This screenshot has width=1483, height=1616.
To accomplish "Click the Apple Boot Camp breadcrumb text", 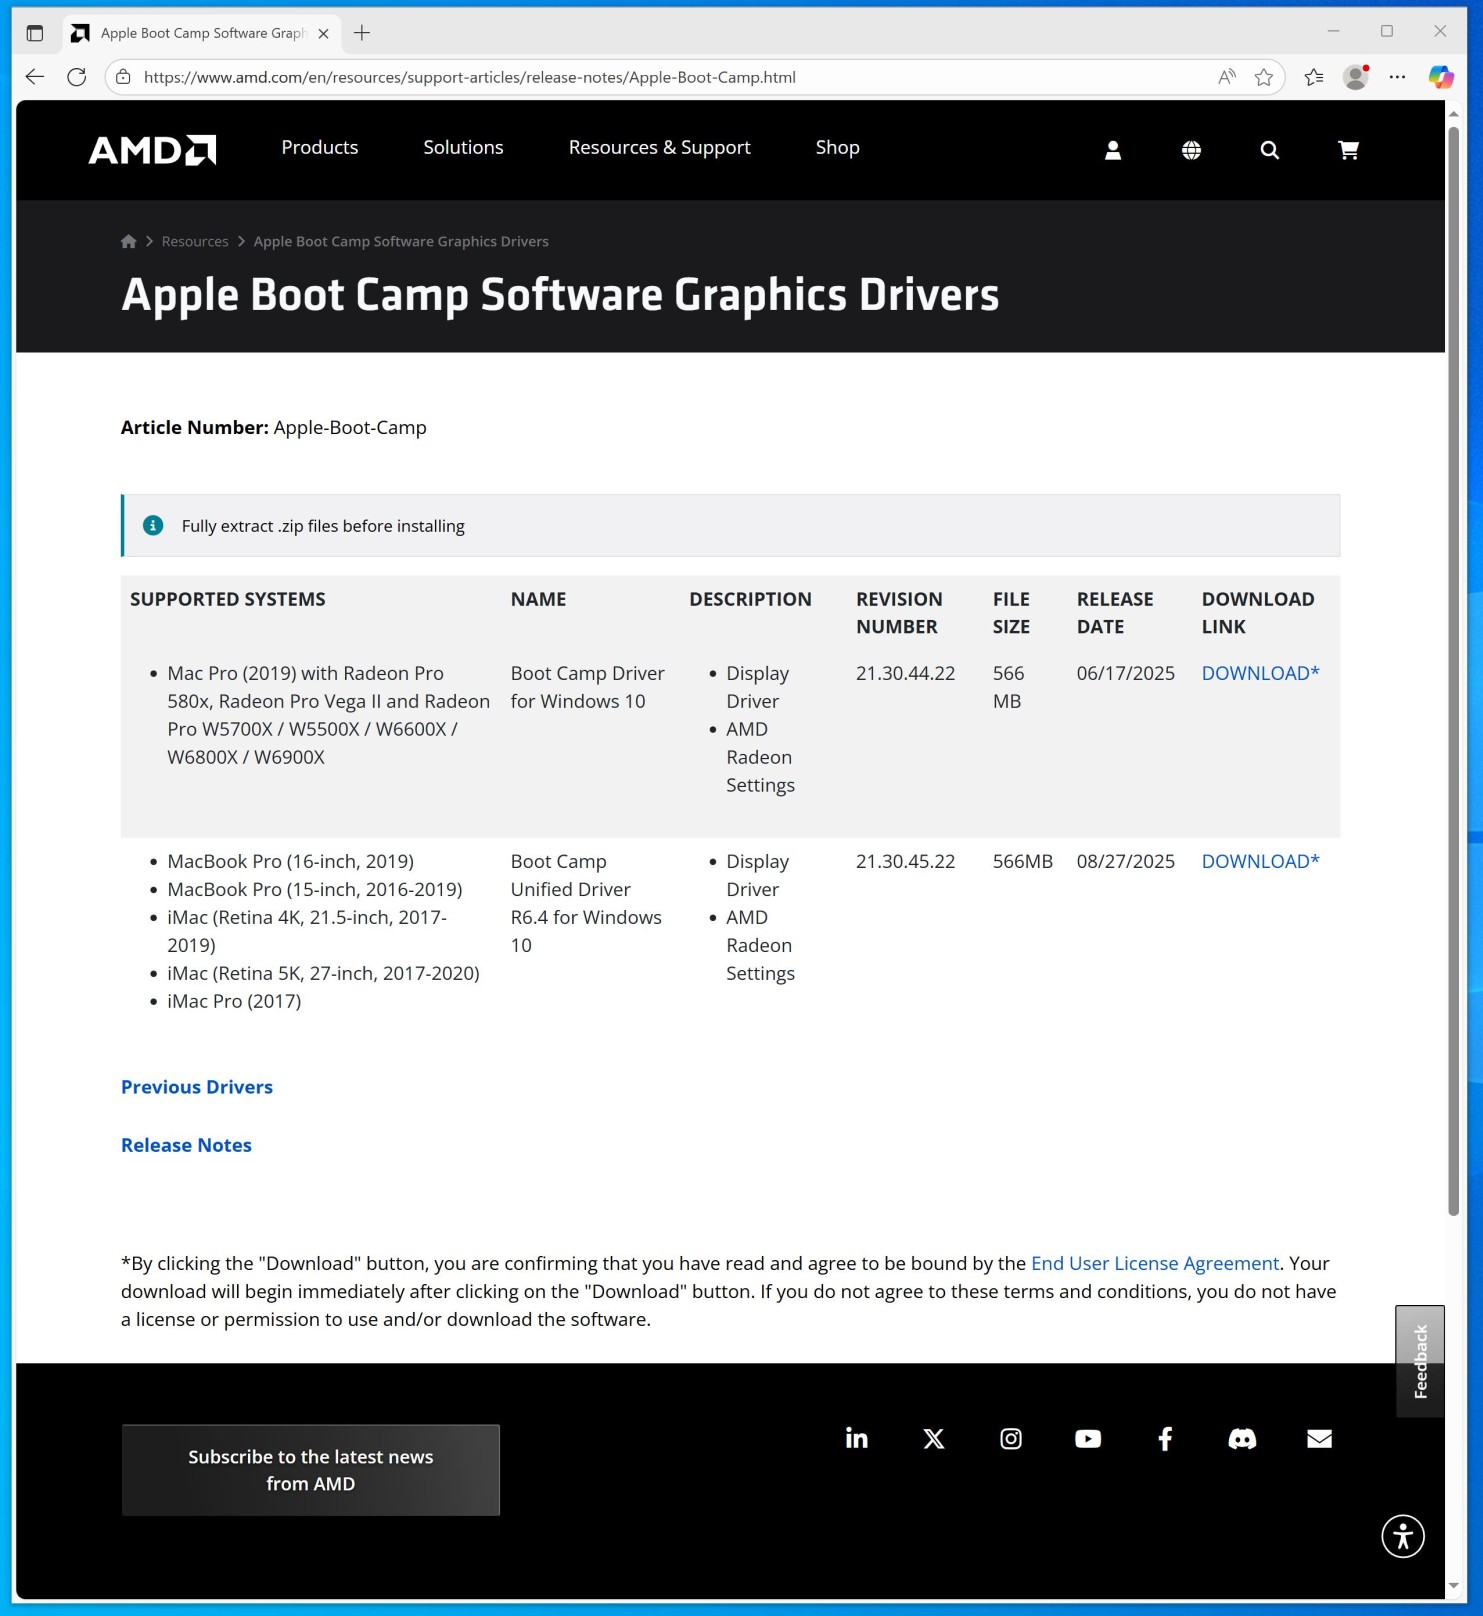I will click(x=401, y=241).
